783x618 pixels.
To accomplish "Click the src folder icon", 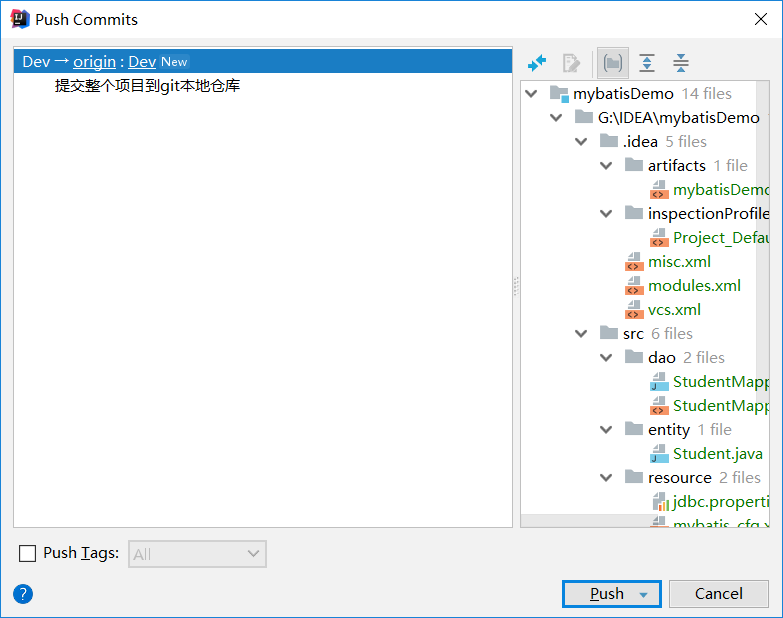I will click(609, 333).
